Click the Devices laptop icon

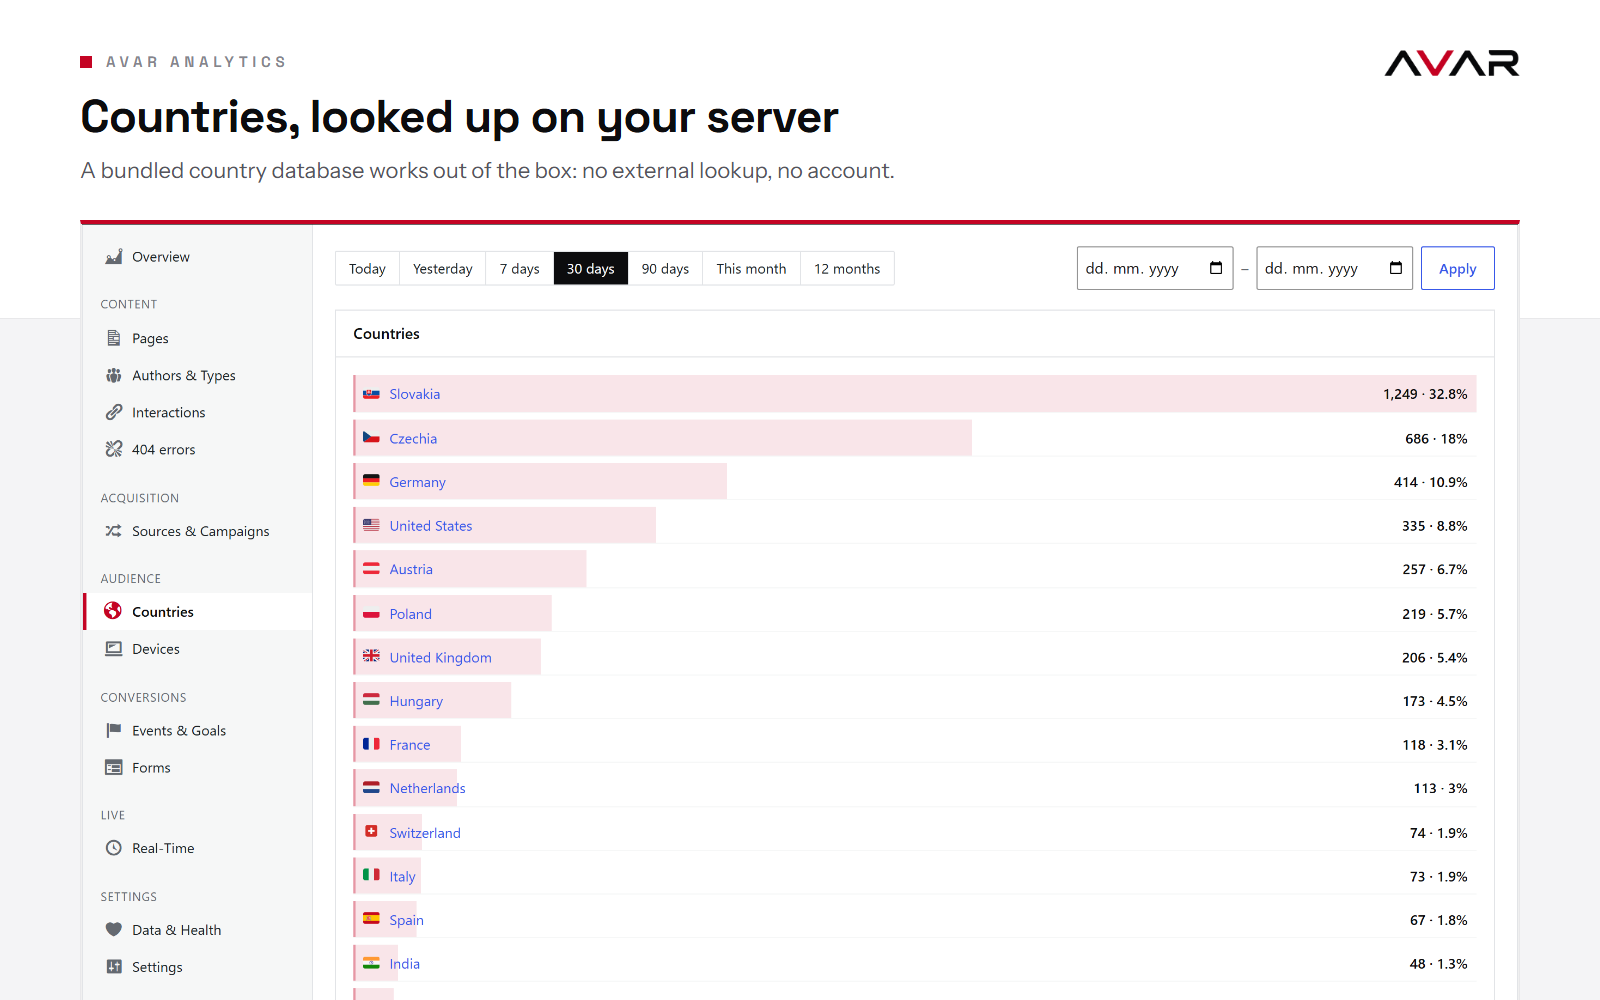(114, 648)
